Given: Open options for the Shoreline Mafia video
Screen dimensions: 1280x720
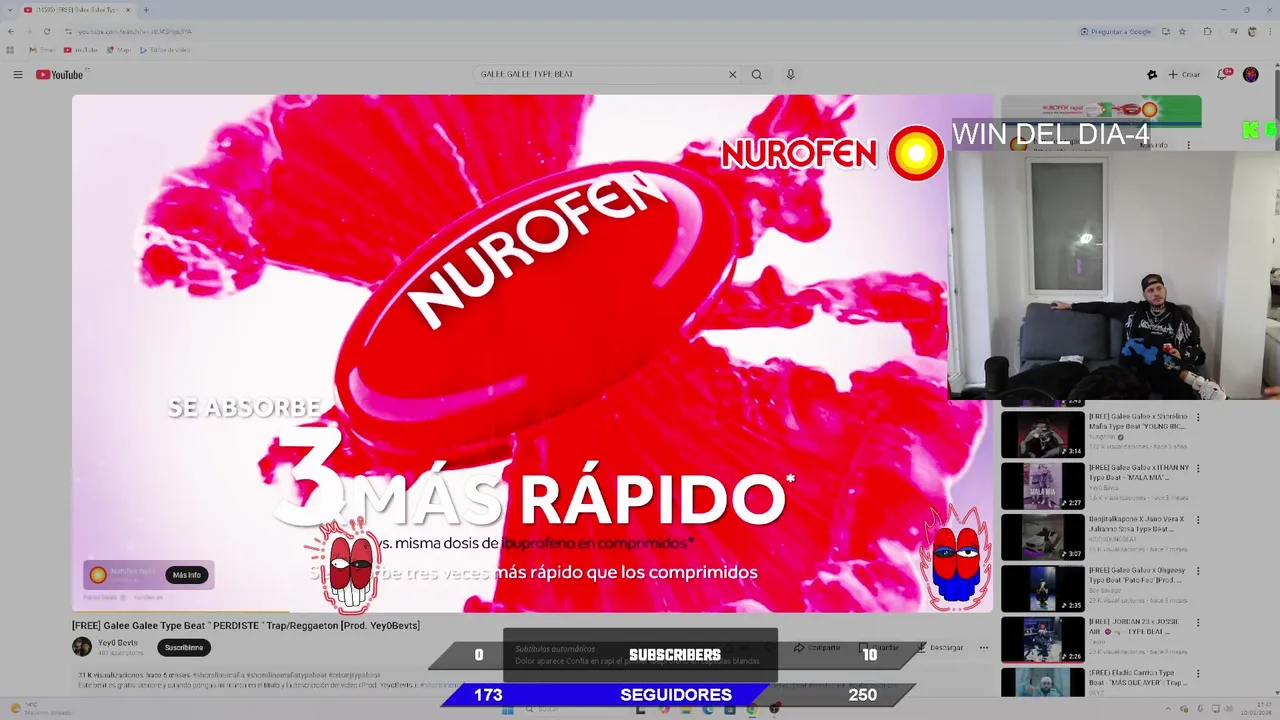Looking at the screenshot, I should pyautogui.click(x=1198, y=418).
